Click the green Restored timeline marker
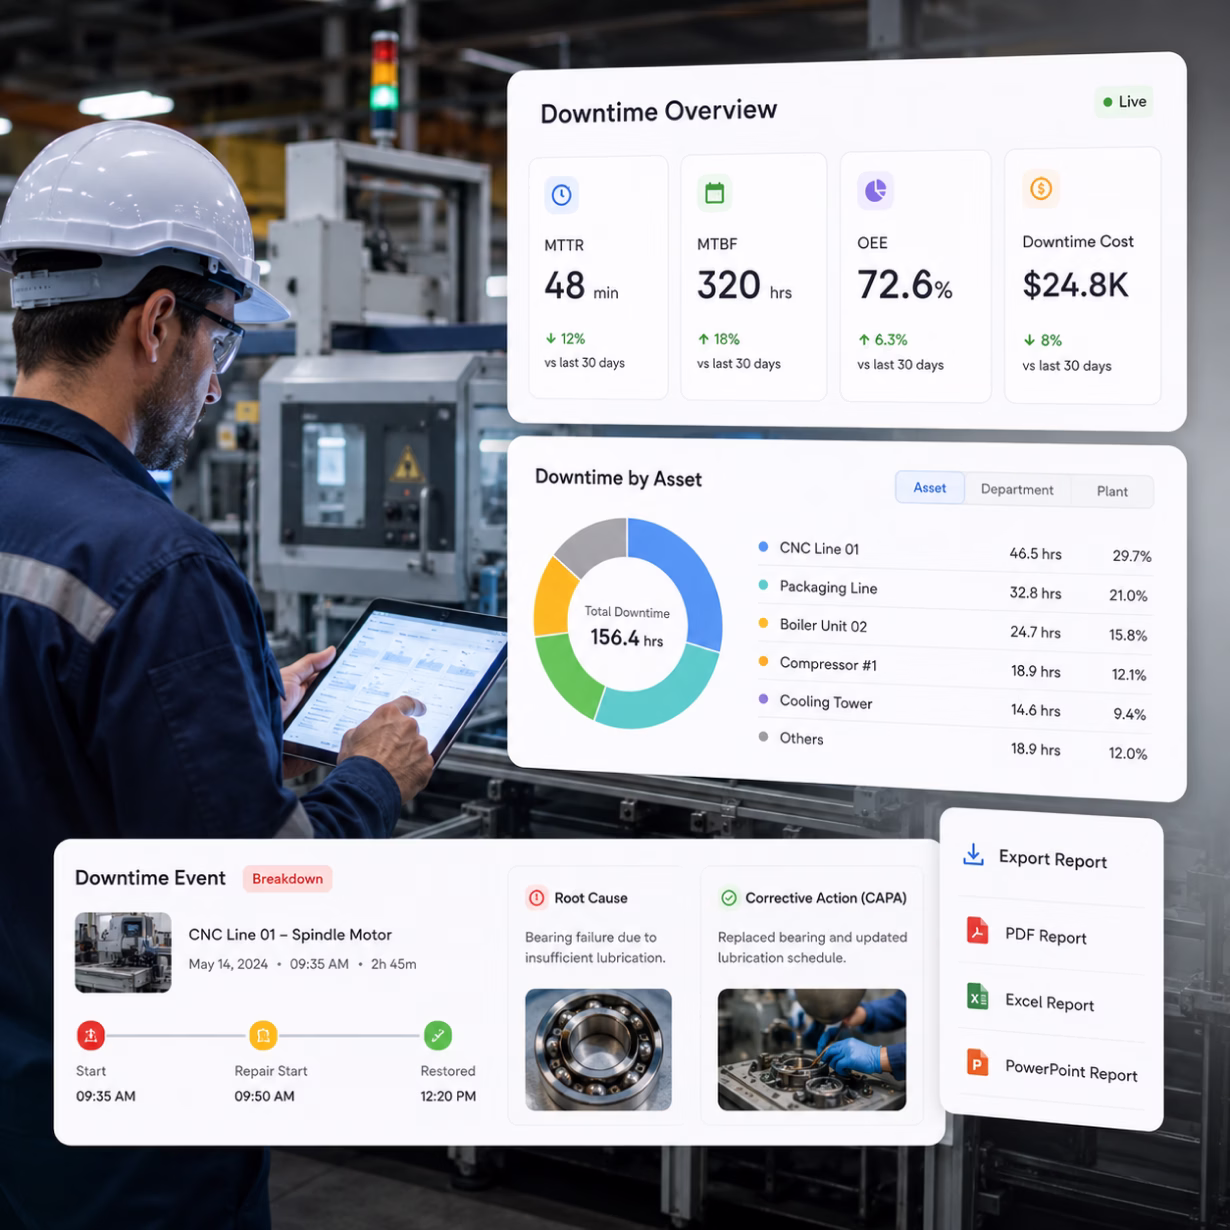 click(x=438, y=1035)
